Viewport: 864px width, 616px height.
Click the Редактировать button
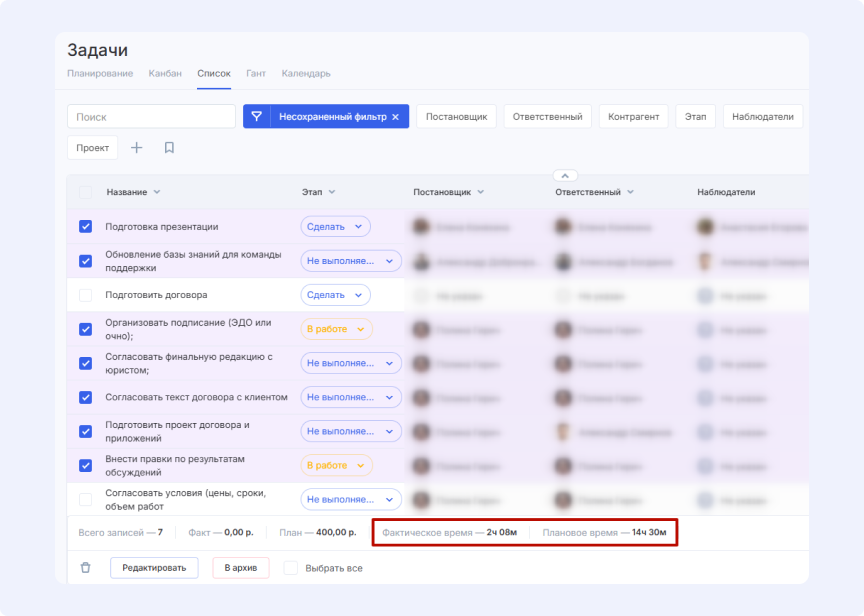coord(154,568)
